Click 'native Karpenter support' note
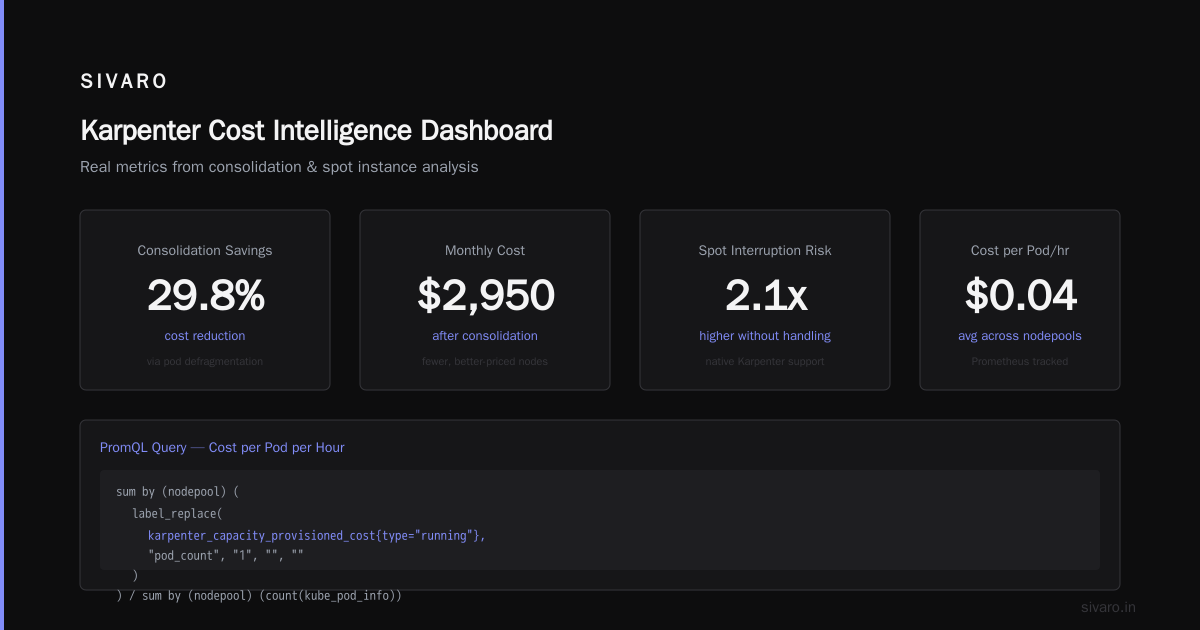Viewport: 1200px width, 630px height. click(765, 361)
